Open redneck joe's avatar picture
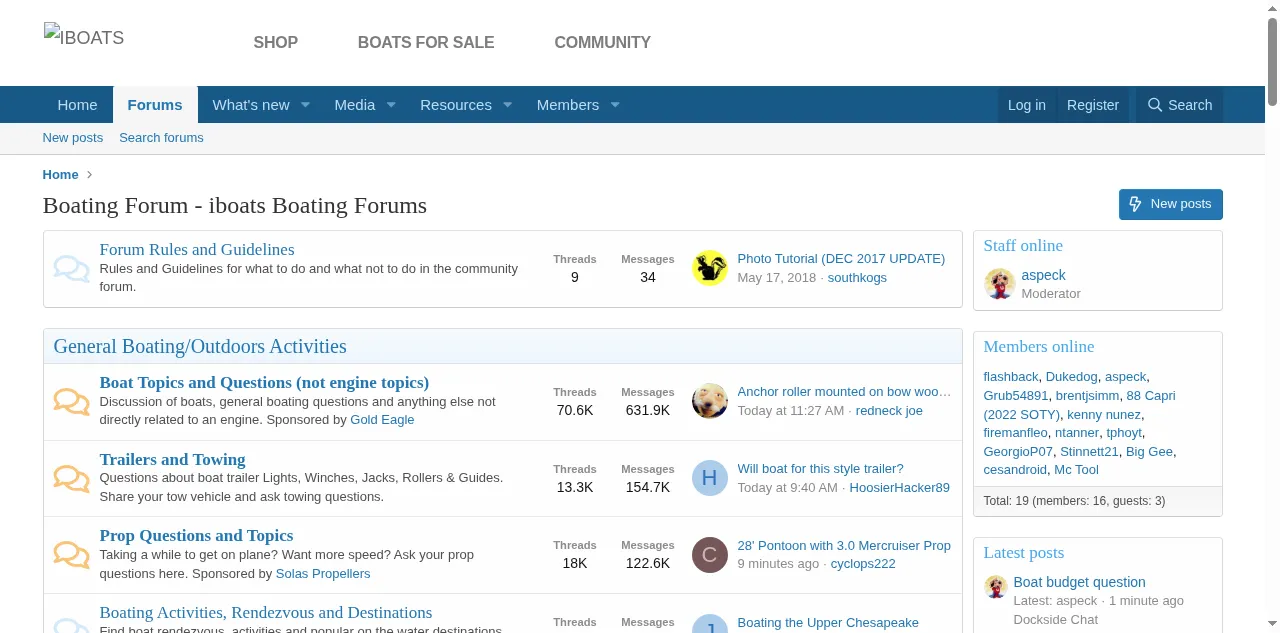 (710, 401)
